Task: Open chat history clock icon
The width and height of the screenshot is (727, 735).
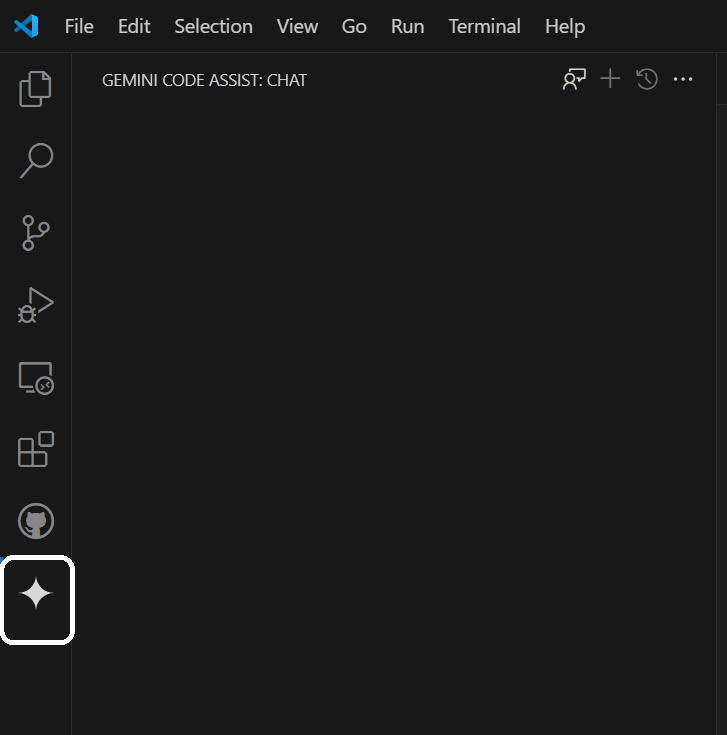Action: (x=647, y=79)
